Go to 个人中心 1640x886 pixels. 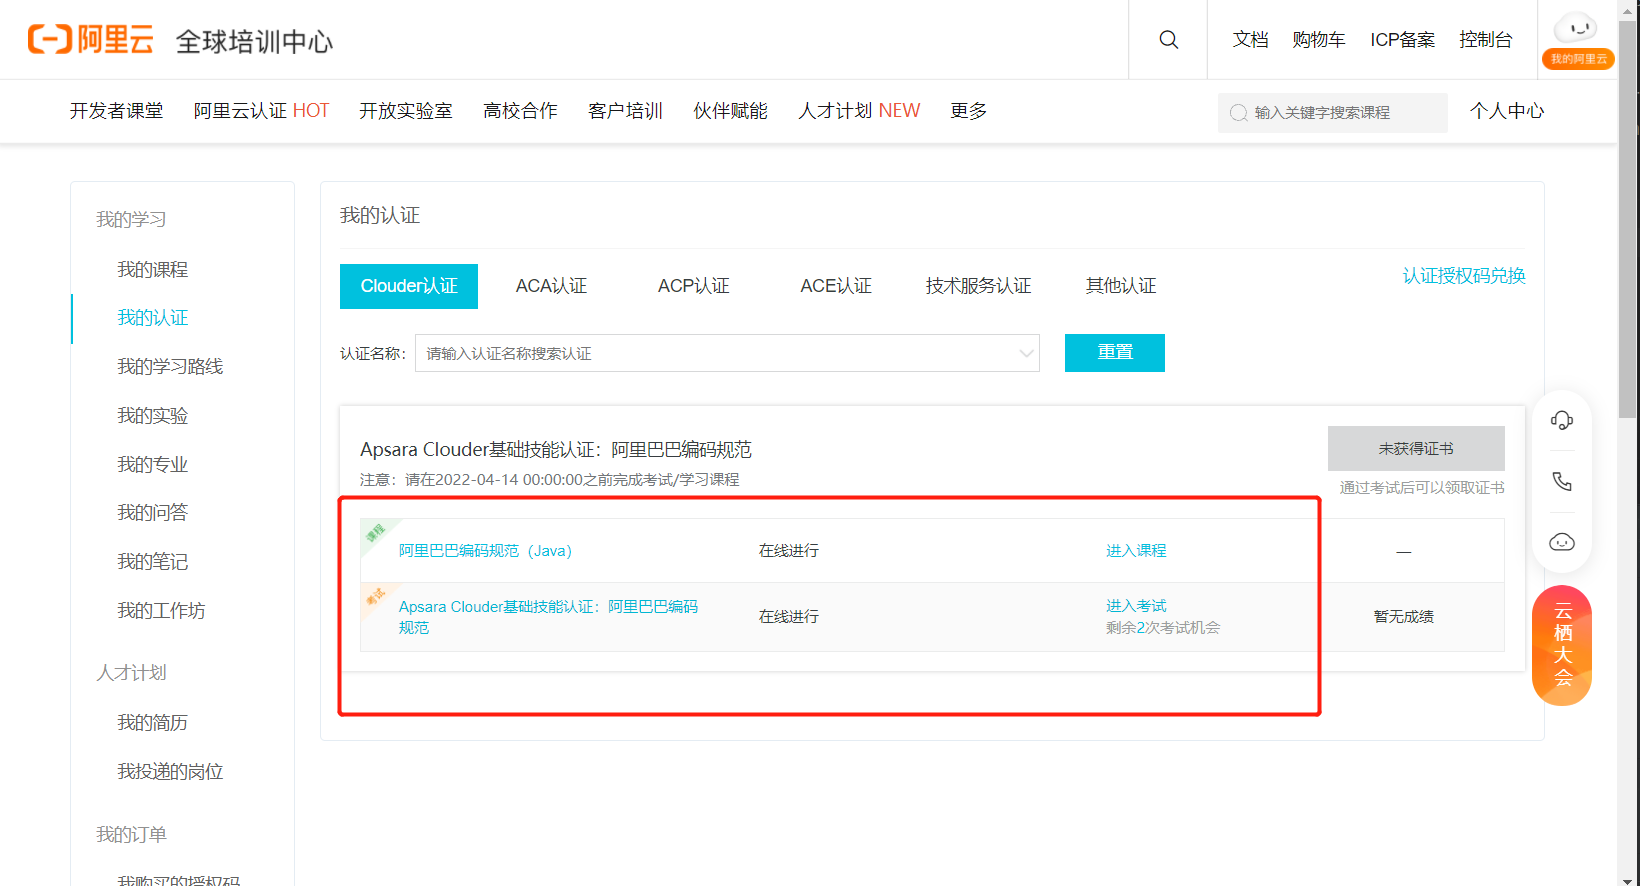point(1507,111)
